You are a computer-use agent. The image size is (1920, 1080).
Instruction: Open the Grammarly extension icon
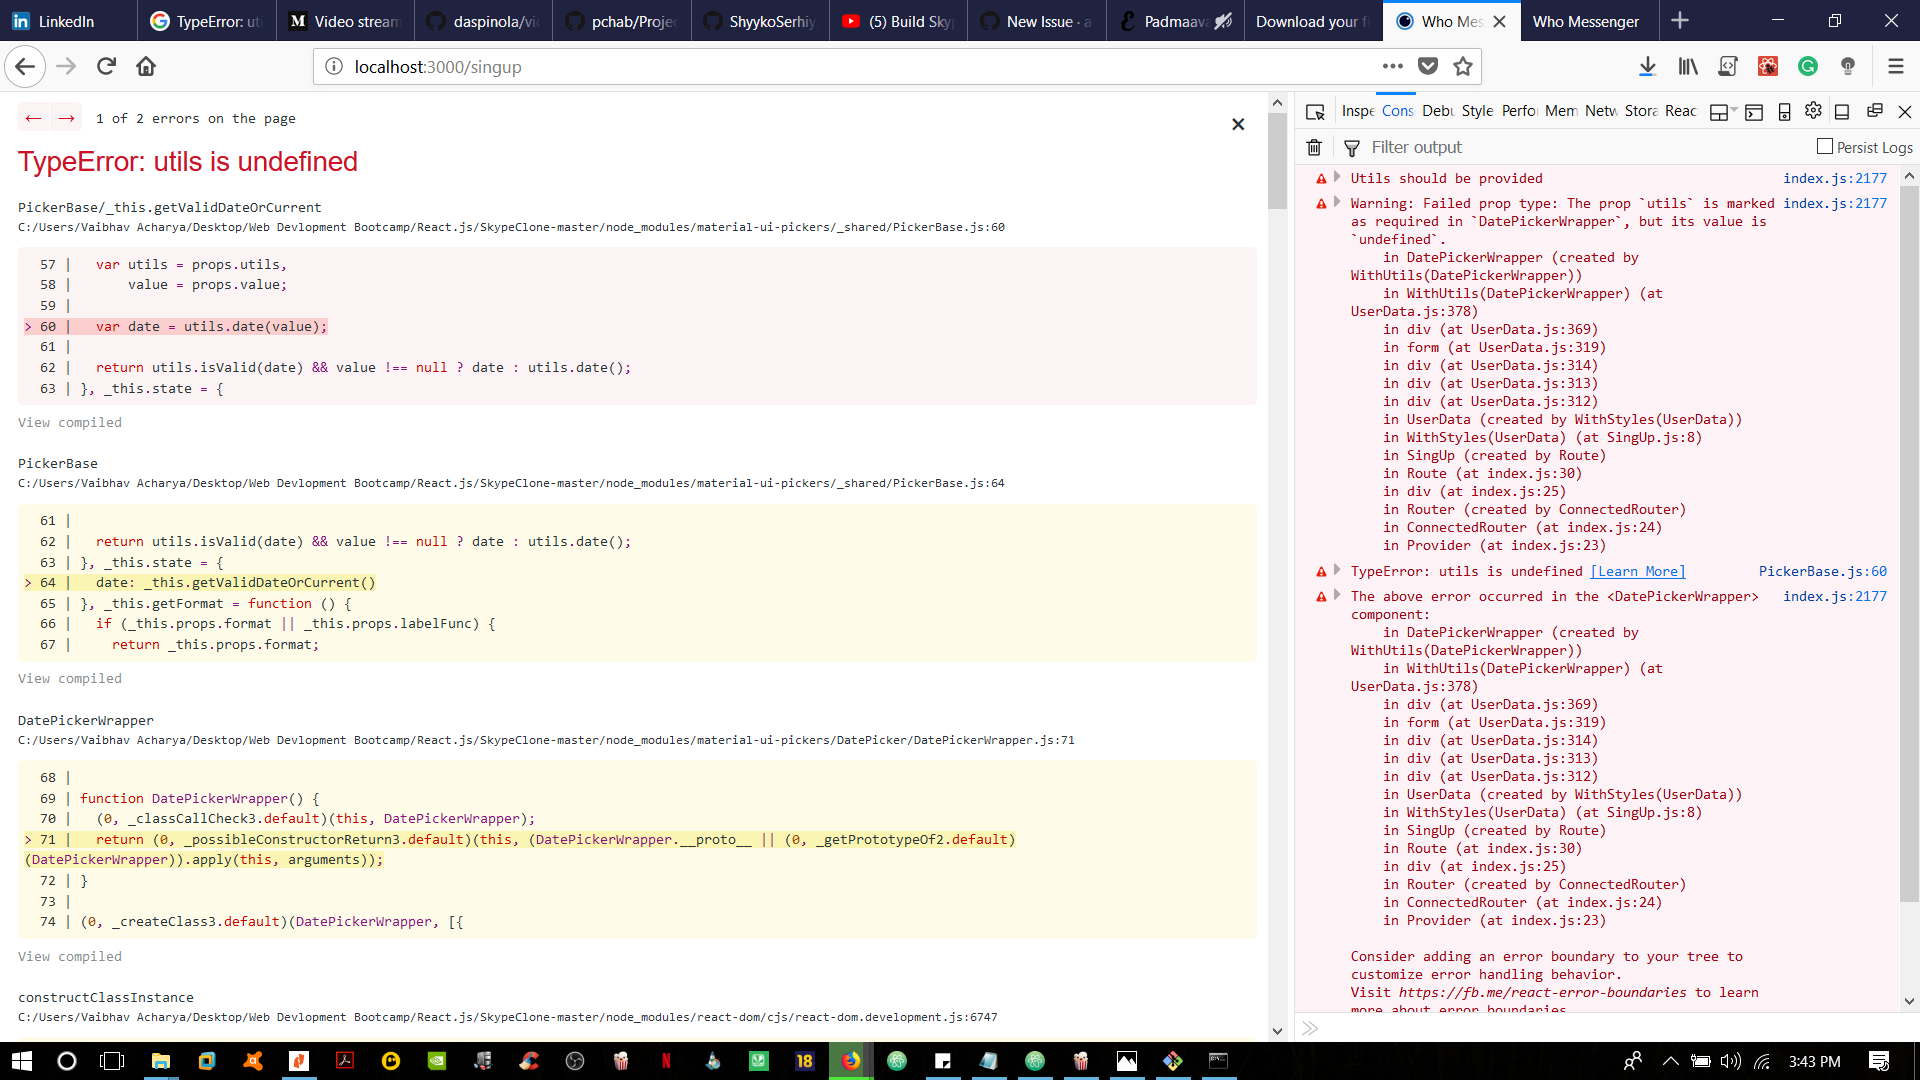coord(1808,66)
